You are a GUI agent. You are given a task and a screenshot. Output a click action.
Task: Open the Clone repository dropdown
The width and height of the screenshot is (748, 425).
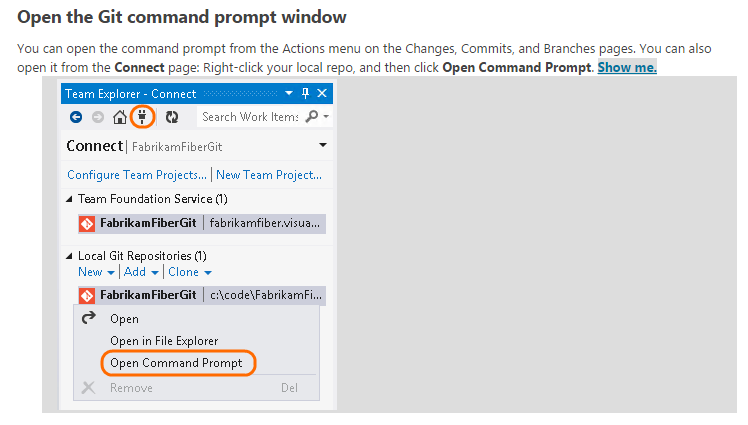[x=189, y=272]
